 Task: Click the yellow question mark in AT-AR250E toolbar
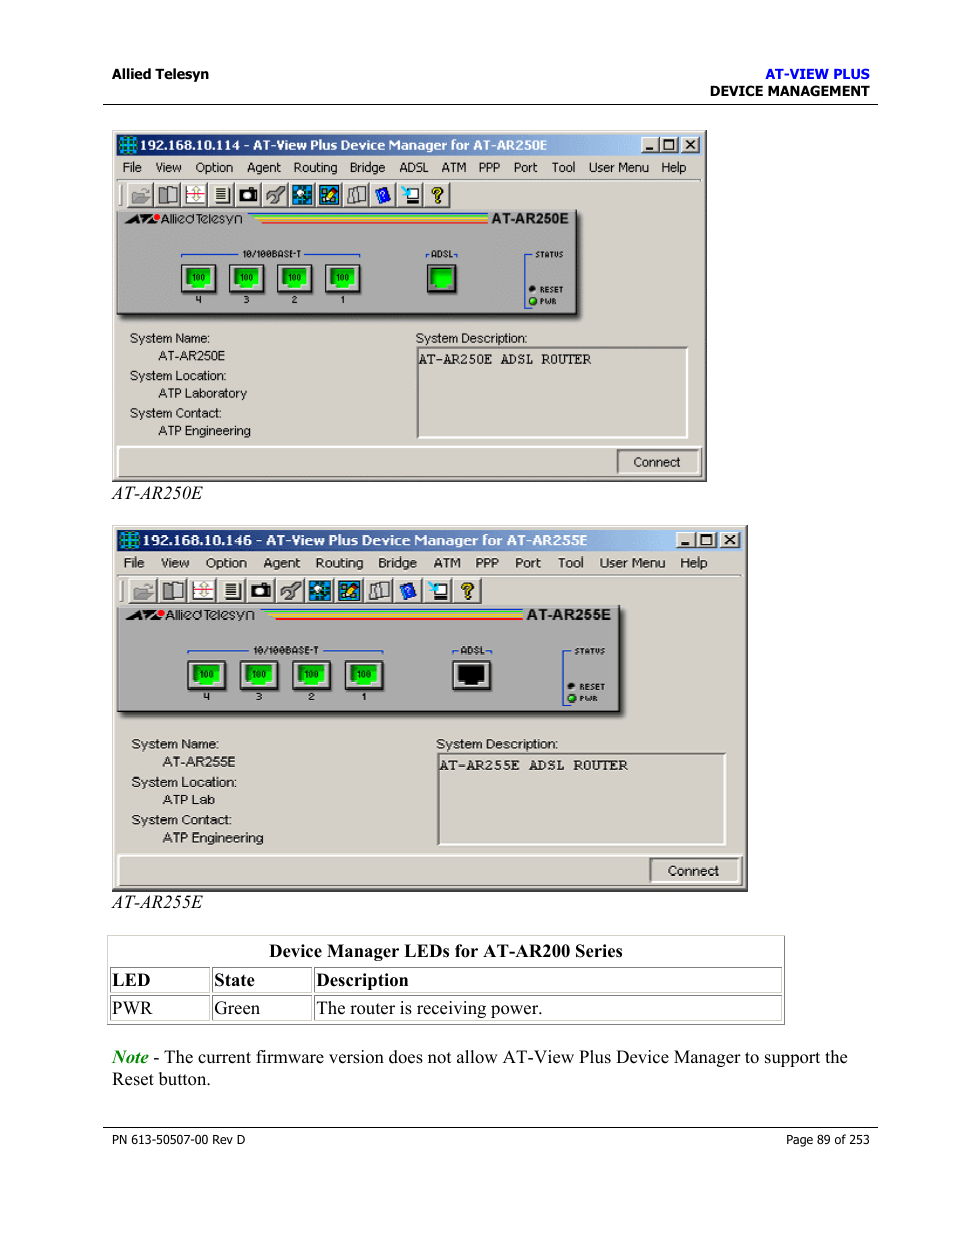point(437,195)
